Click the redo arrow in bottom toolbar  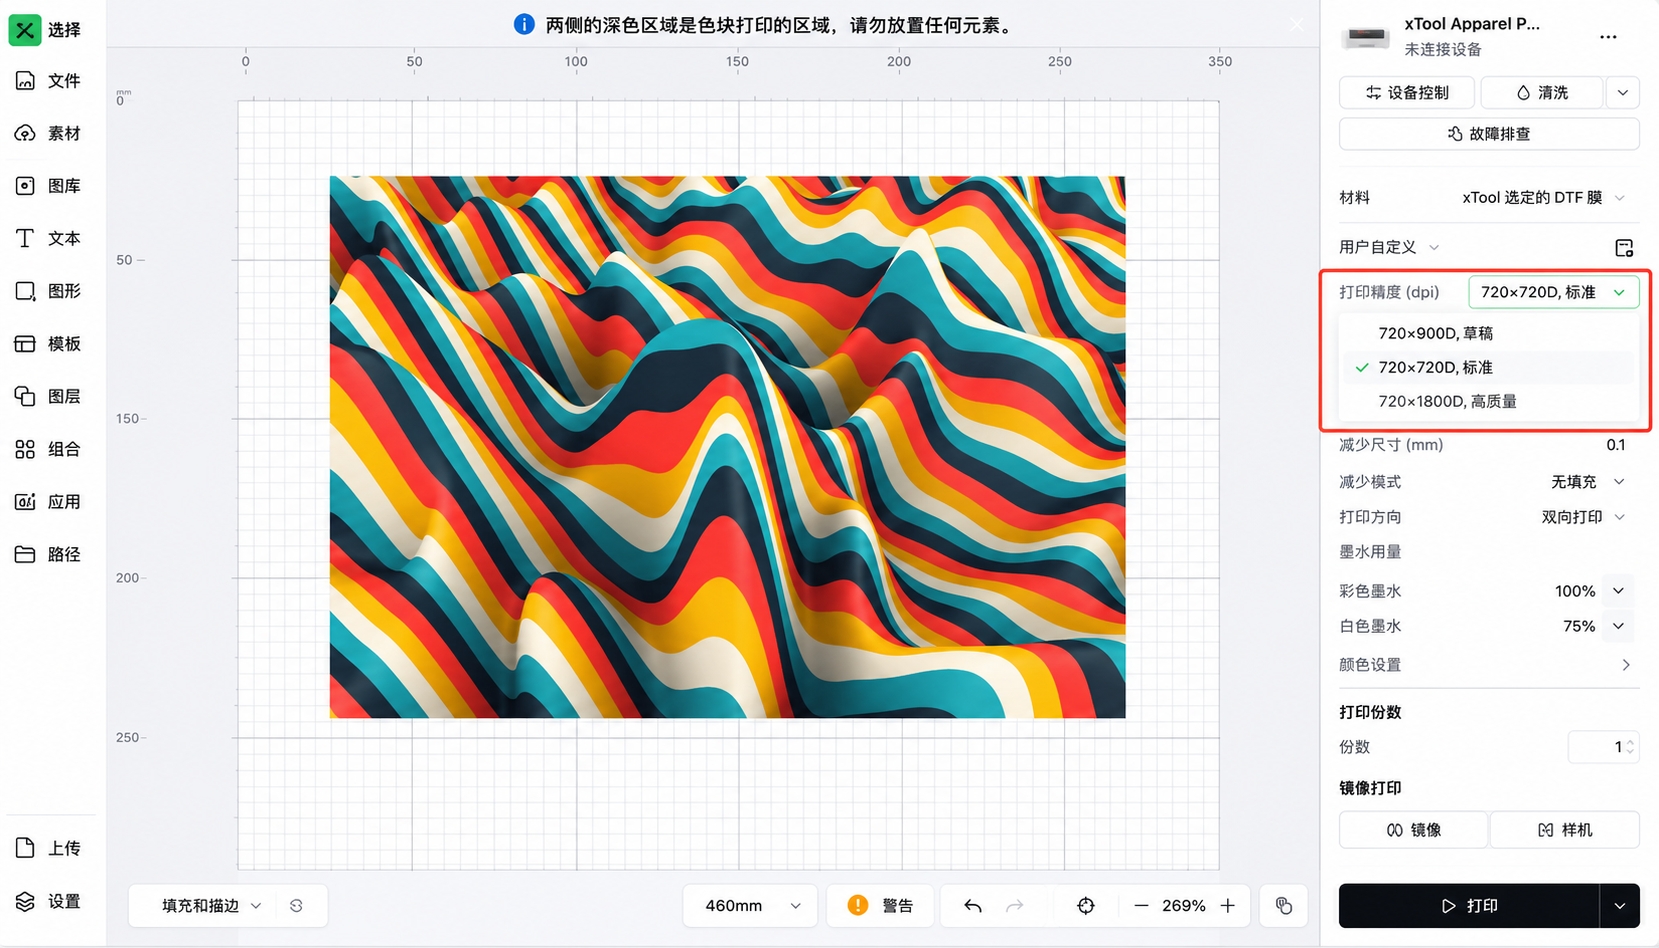tap(1015, 905)
